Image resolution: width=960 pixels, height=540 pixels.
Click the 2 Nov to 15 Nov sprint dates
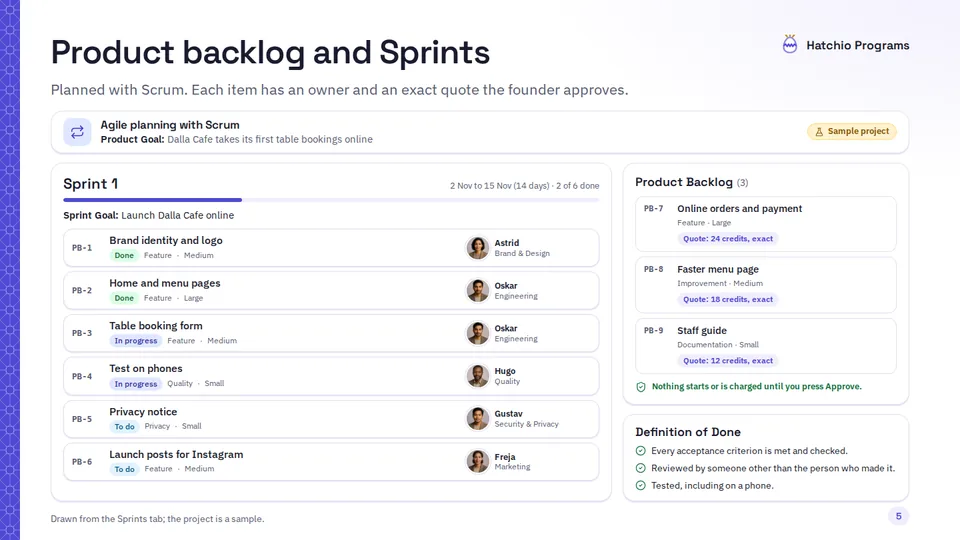pos(500,186)
